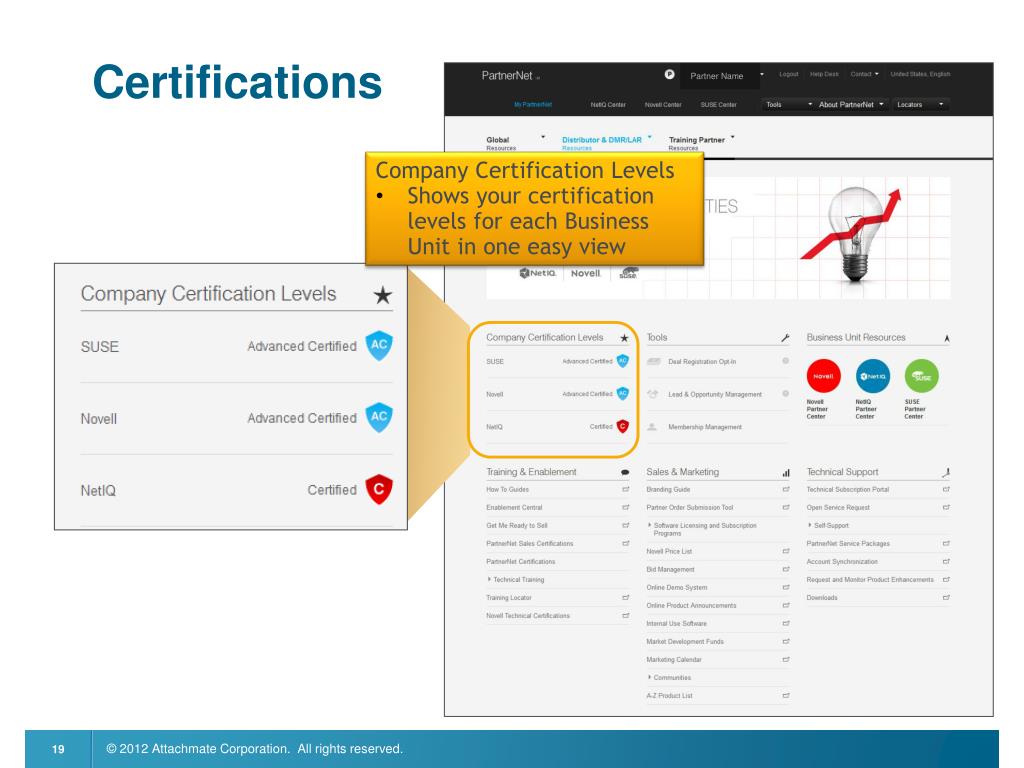The height and width of the screenshot is (768, 1024).
Task: Open the NetIQ Center menu item
Action: (x=608, y=104)
